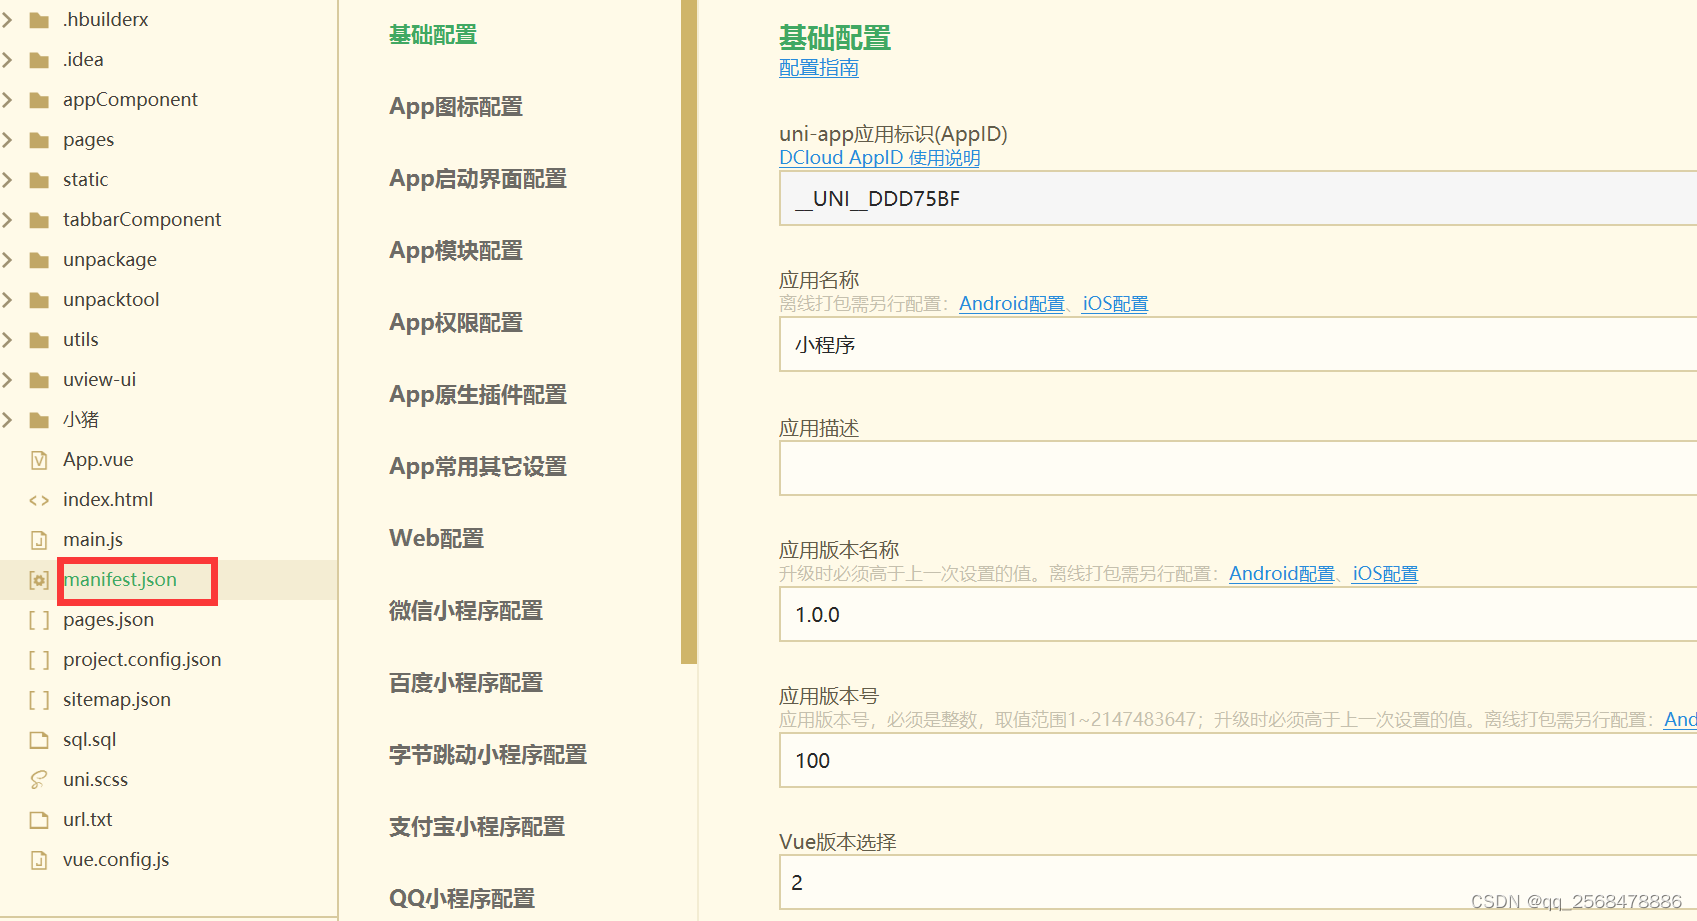Click the App.vue Vue file icon

click(x=38, y=459)
